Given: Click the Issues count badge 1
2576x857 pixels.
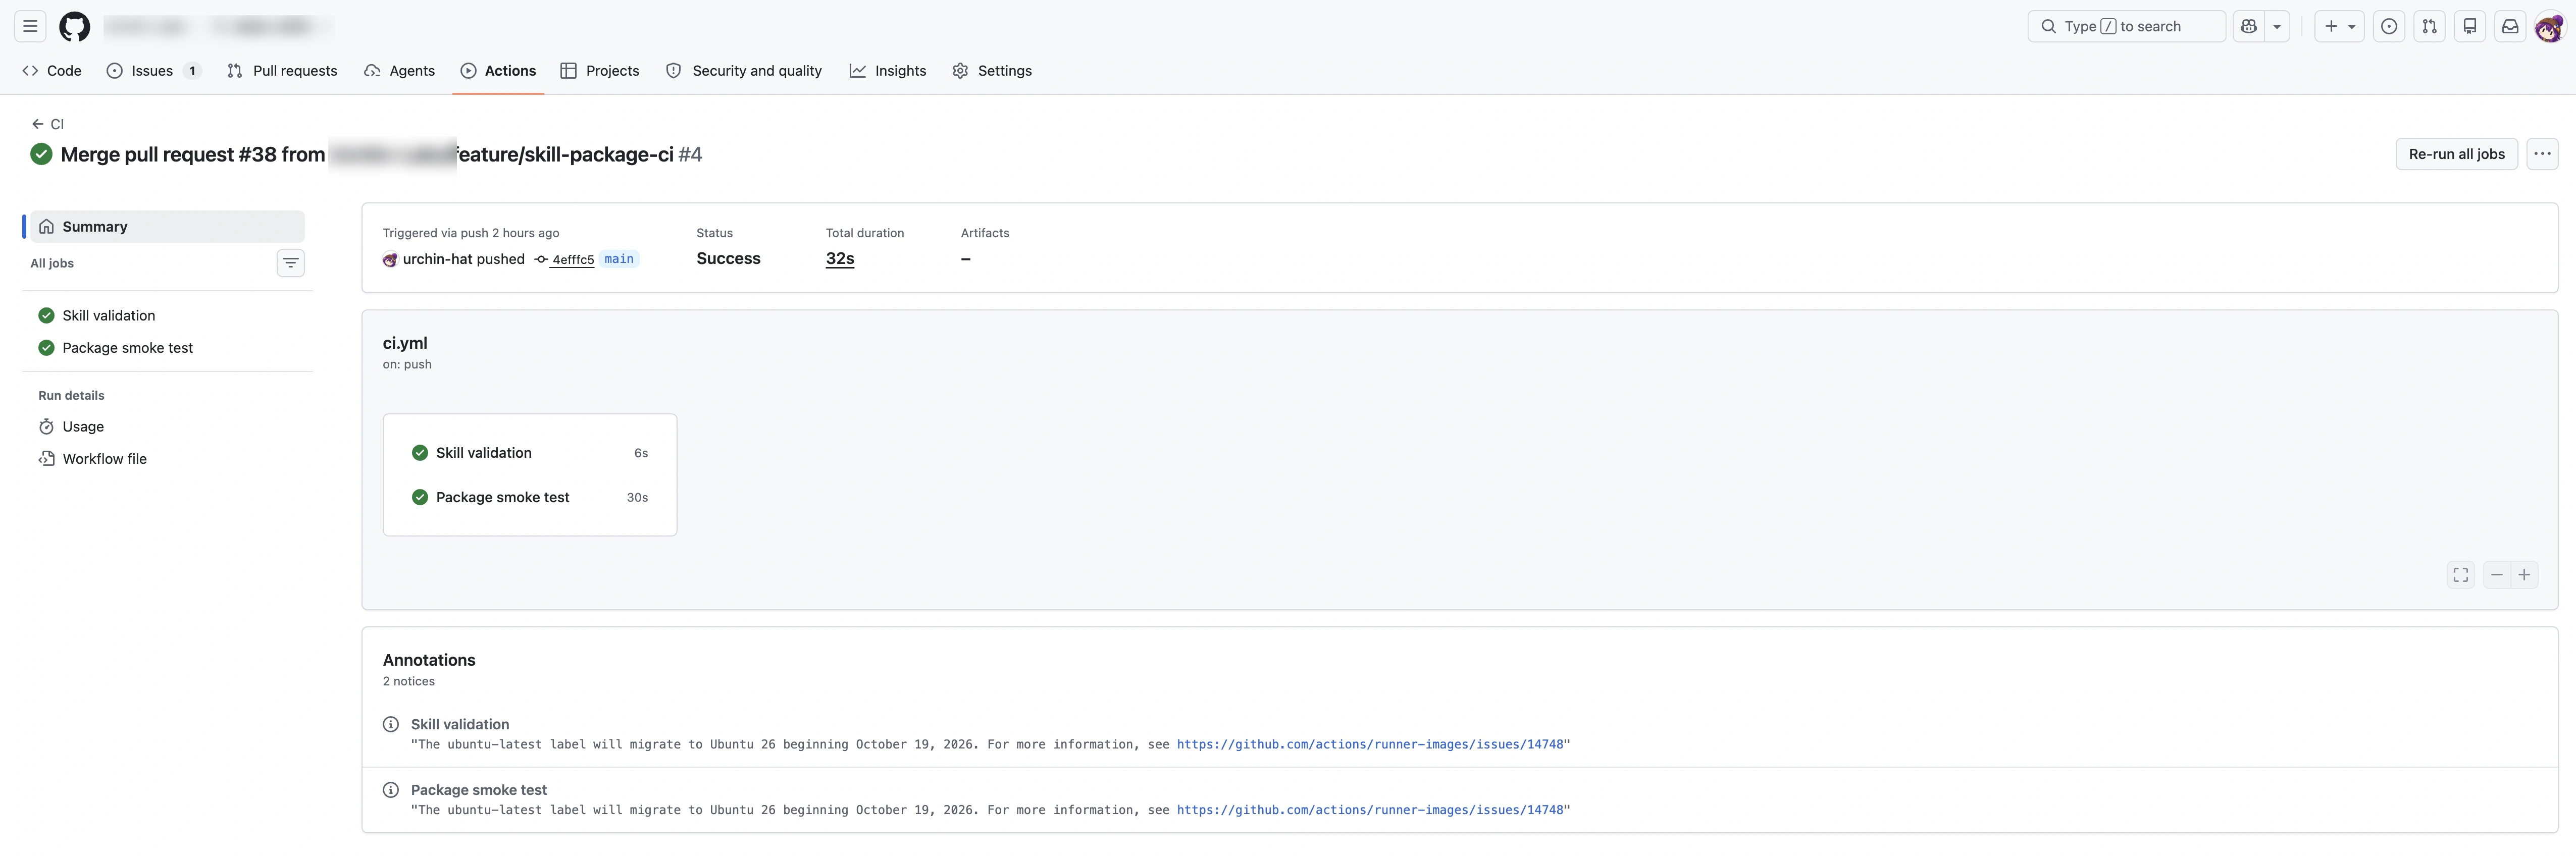Looking at the screenshot, I should (192, 71).
